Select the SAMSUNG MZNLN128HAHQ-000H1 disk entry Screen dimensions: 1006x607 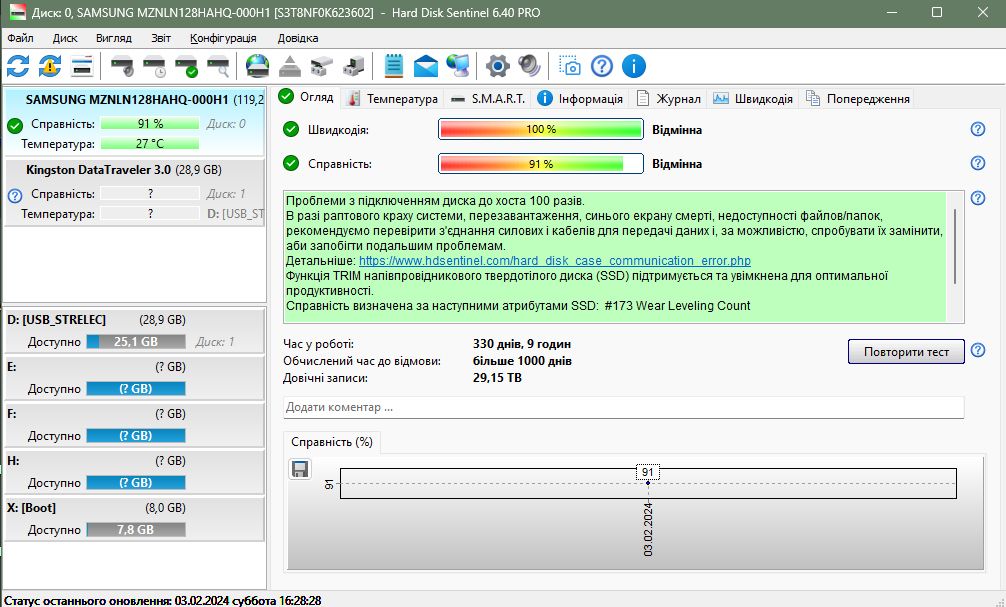[134, 121]
